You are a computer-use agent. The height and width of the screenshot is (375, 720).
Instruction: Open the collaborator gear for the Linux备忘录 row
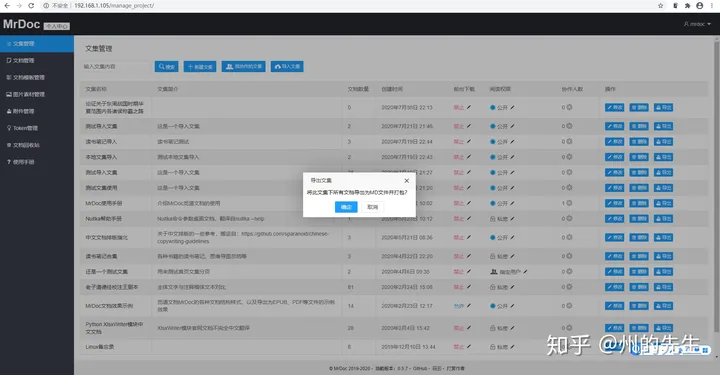tap(569, 347)
